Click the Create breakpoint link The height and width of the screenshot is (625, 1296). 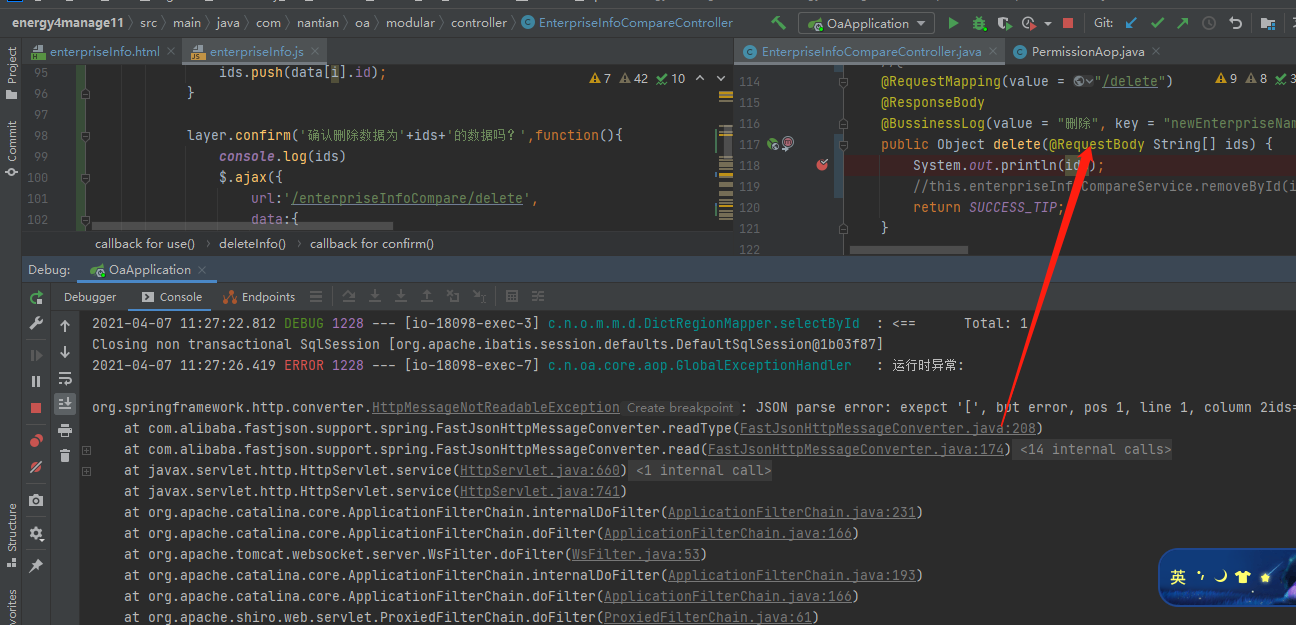point(682,408)
